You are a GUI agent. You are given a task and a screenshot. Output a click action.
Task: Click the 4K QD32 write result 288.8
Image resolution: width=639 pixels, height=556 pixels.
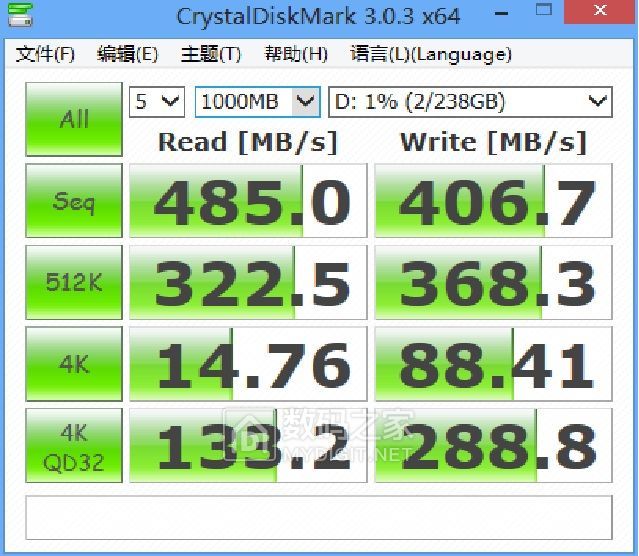pyautogui.click(x=493, y=446)
